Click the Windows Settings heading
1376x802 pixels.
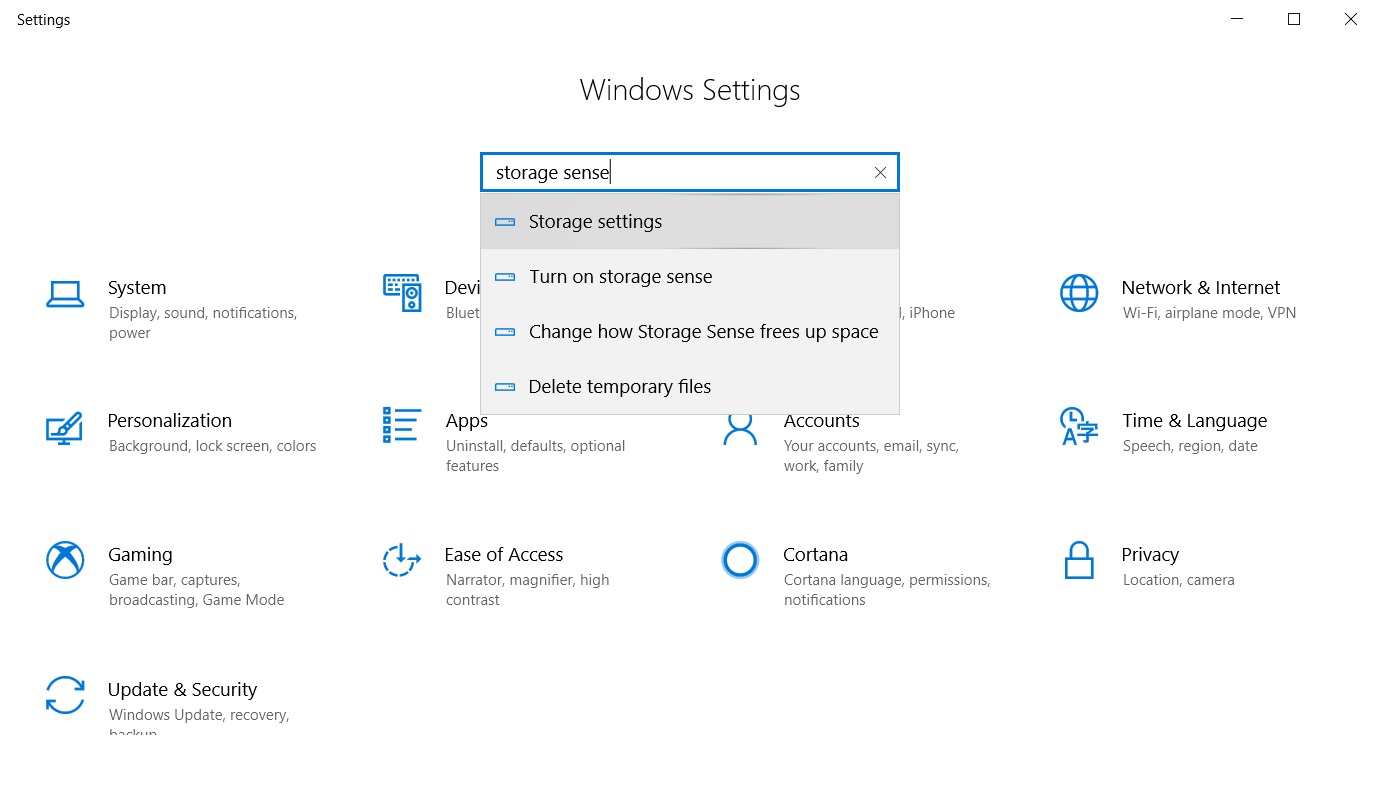(x=690, y=90)
